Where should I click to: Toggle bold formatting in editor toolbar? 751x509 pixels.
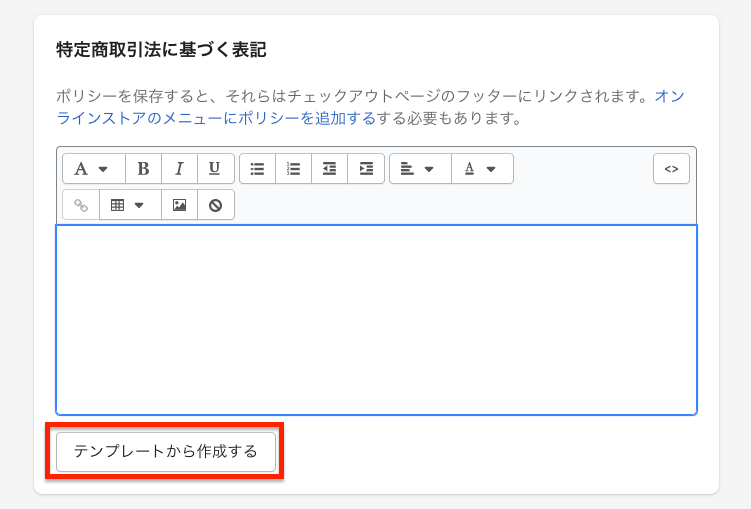tap(143, 169)
